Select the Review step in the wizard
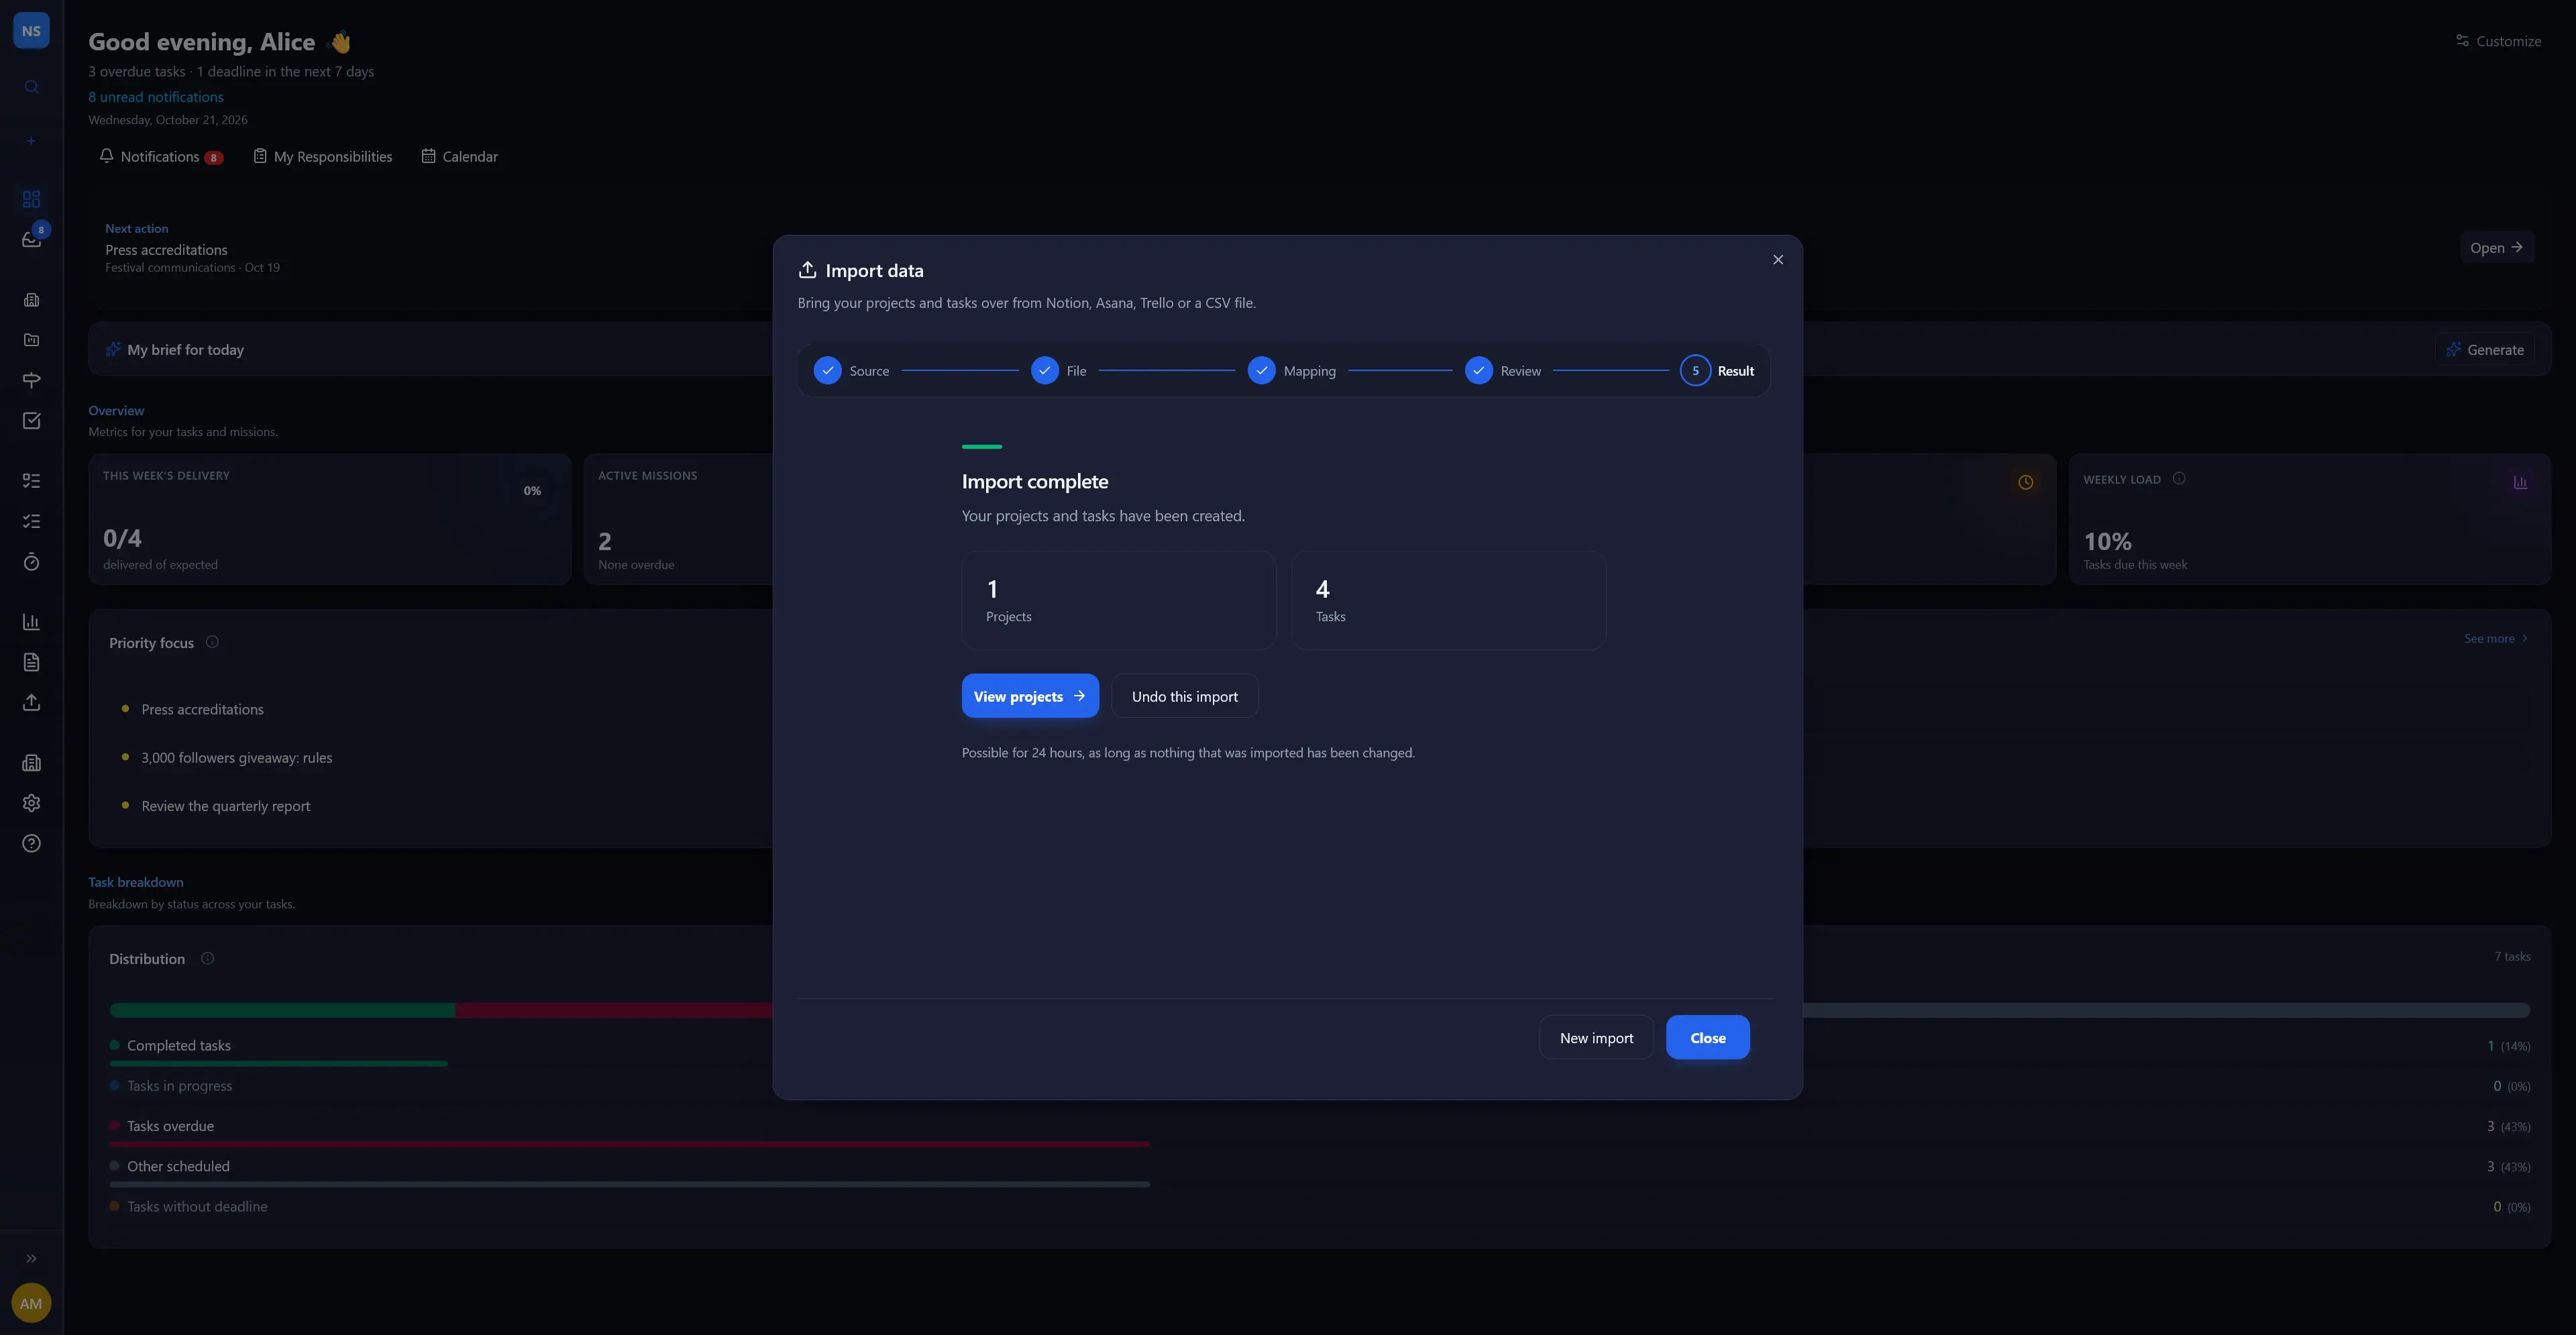Screen dimensions: 2576x1335 click(x=1502, y=371)
